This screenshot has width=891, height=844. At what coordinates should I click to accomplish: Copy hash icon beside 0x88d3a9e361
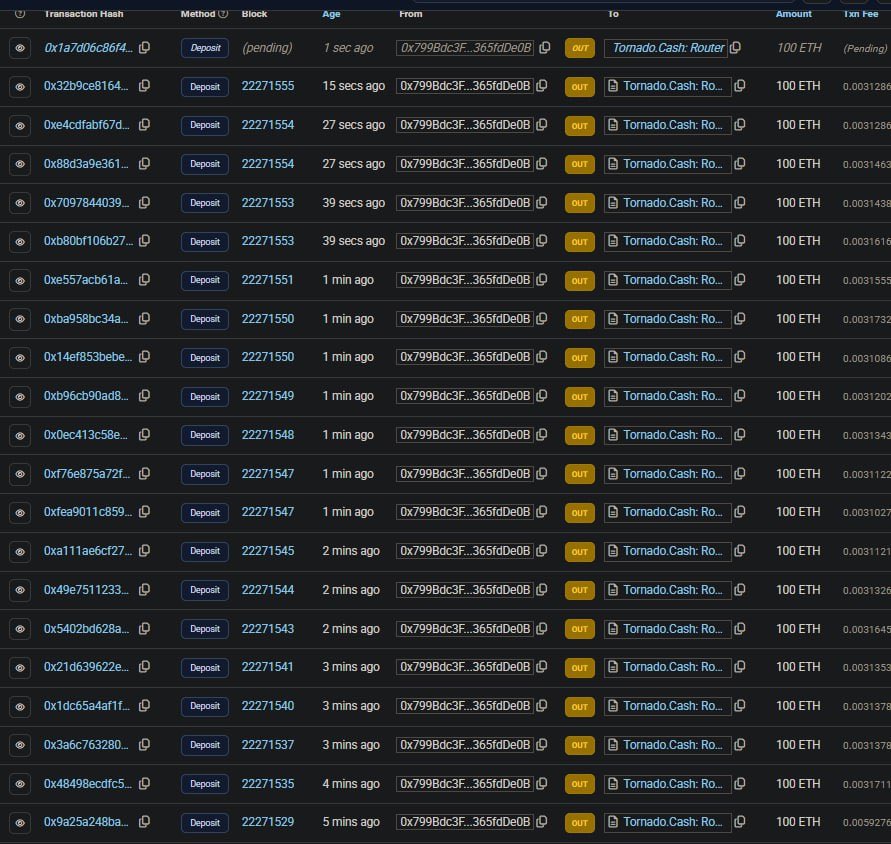pos(145,164)
